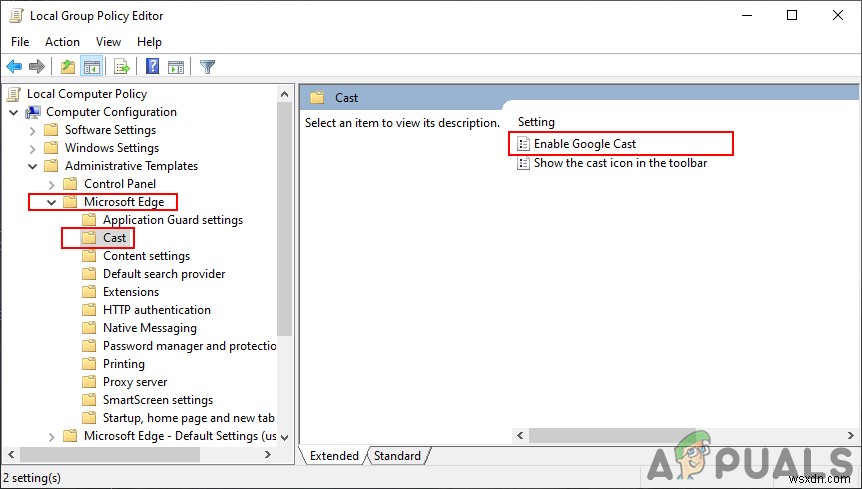Select Default search provider folder
The height and width of the screenshot is (489, 862).
(164, 274)
